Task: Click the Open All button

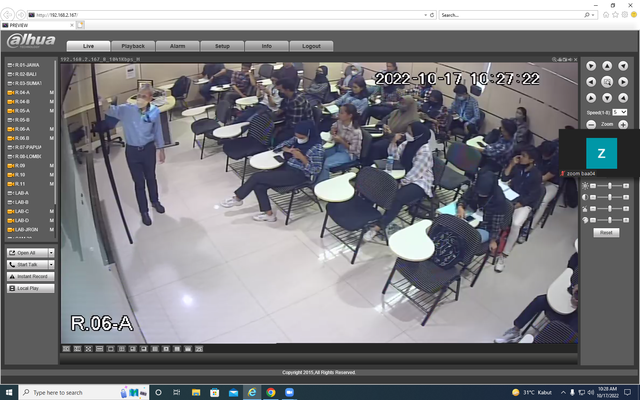Action: [x=28, y=253]
